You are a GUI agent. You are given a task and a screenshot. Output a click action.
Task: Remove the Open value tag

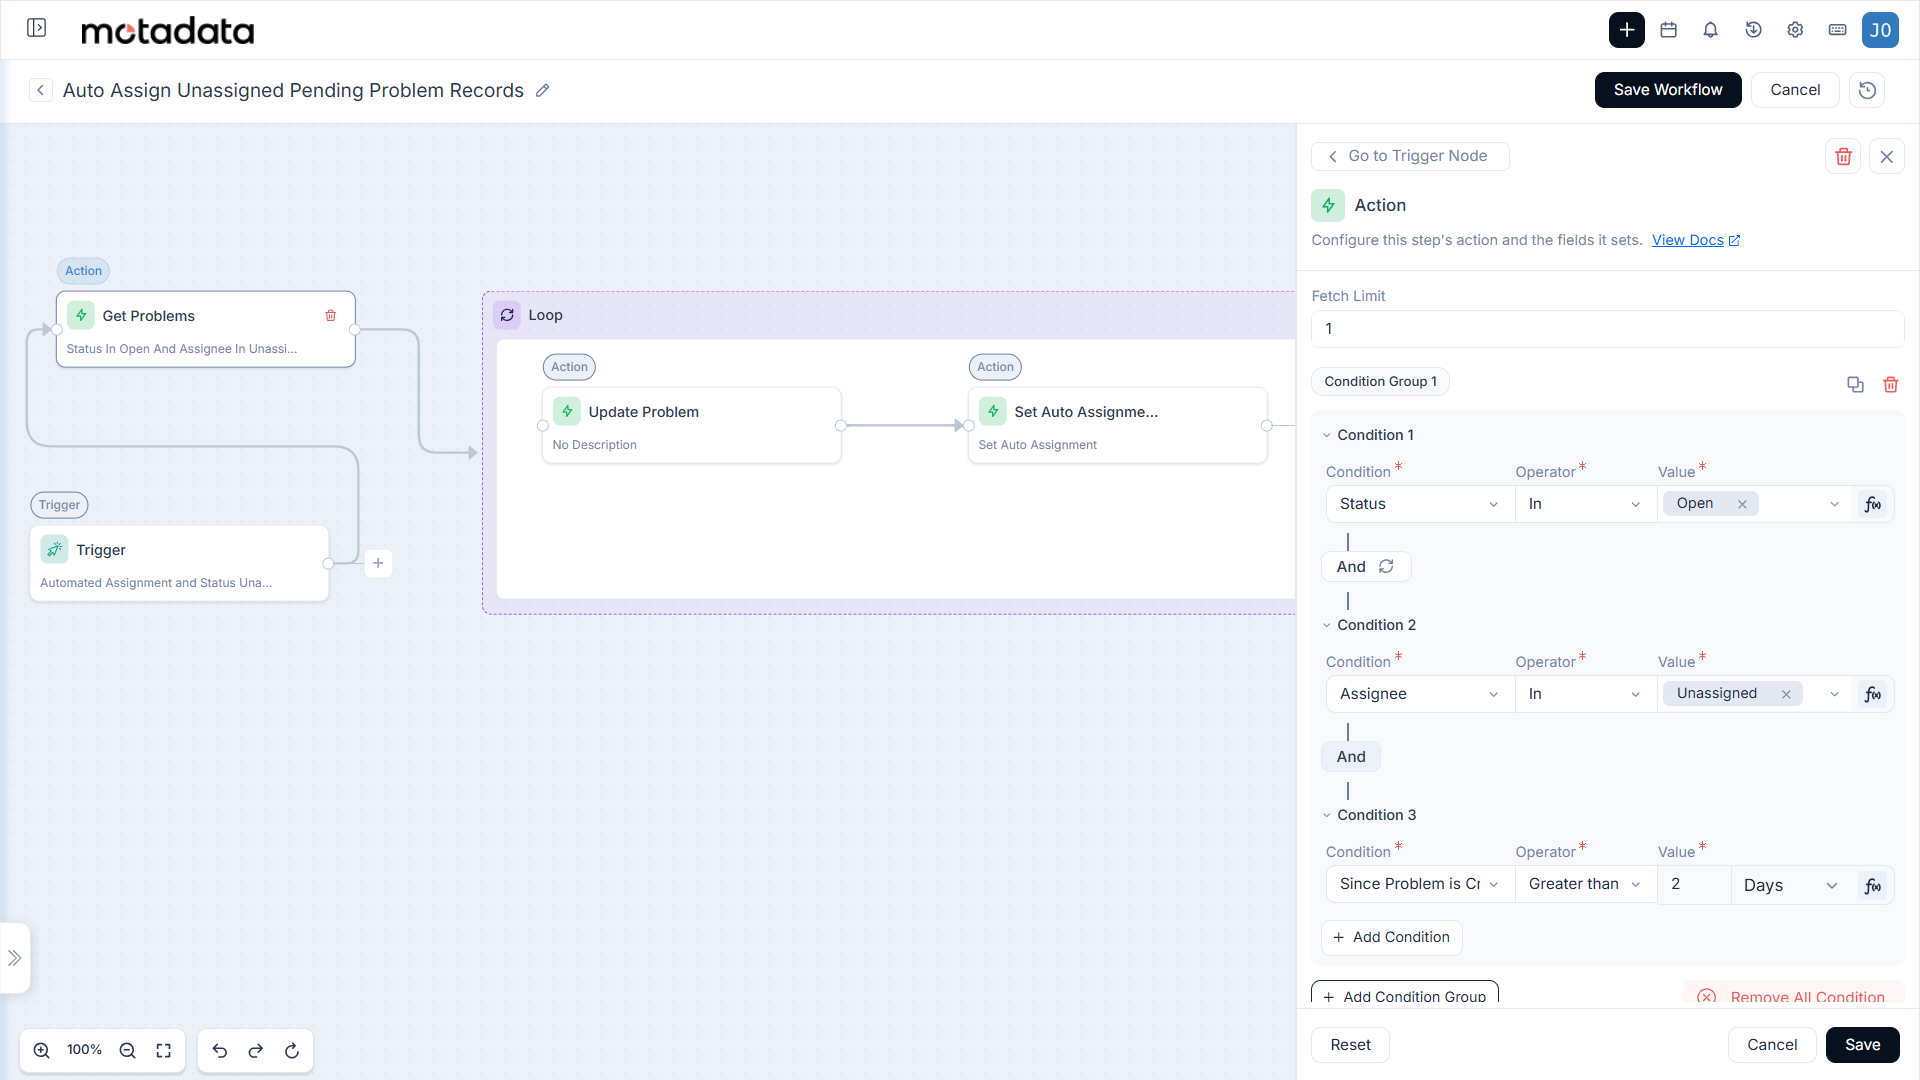(x=1742, y=504)
